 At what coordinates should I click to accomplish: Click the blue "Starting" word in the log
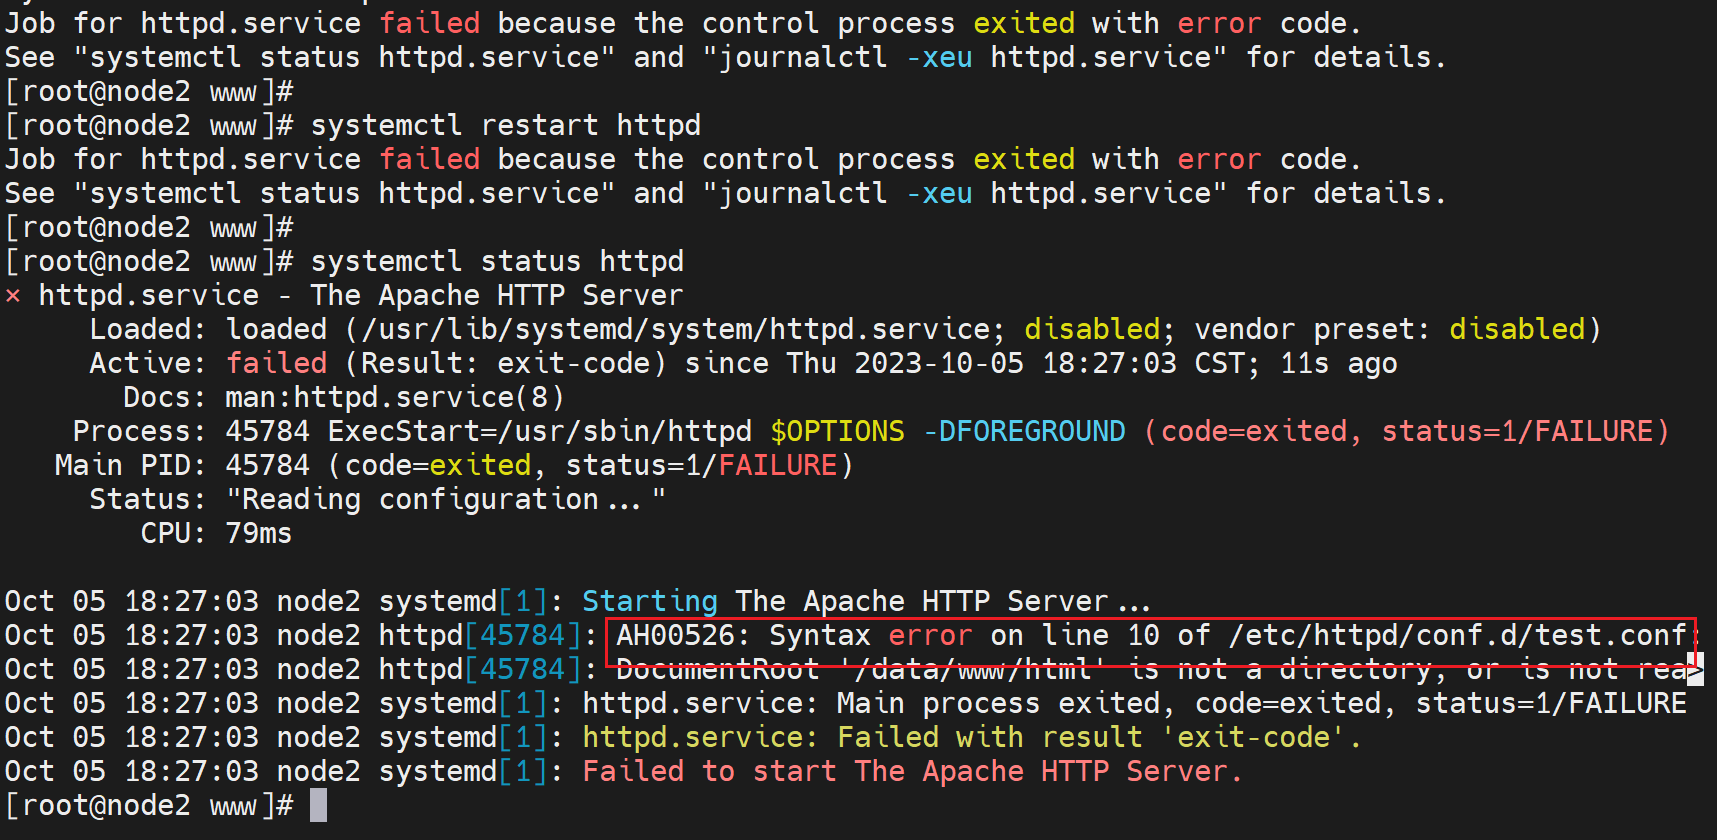pyautogui.click(x=649, y=602)
